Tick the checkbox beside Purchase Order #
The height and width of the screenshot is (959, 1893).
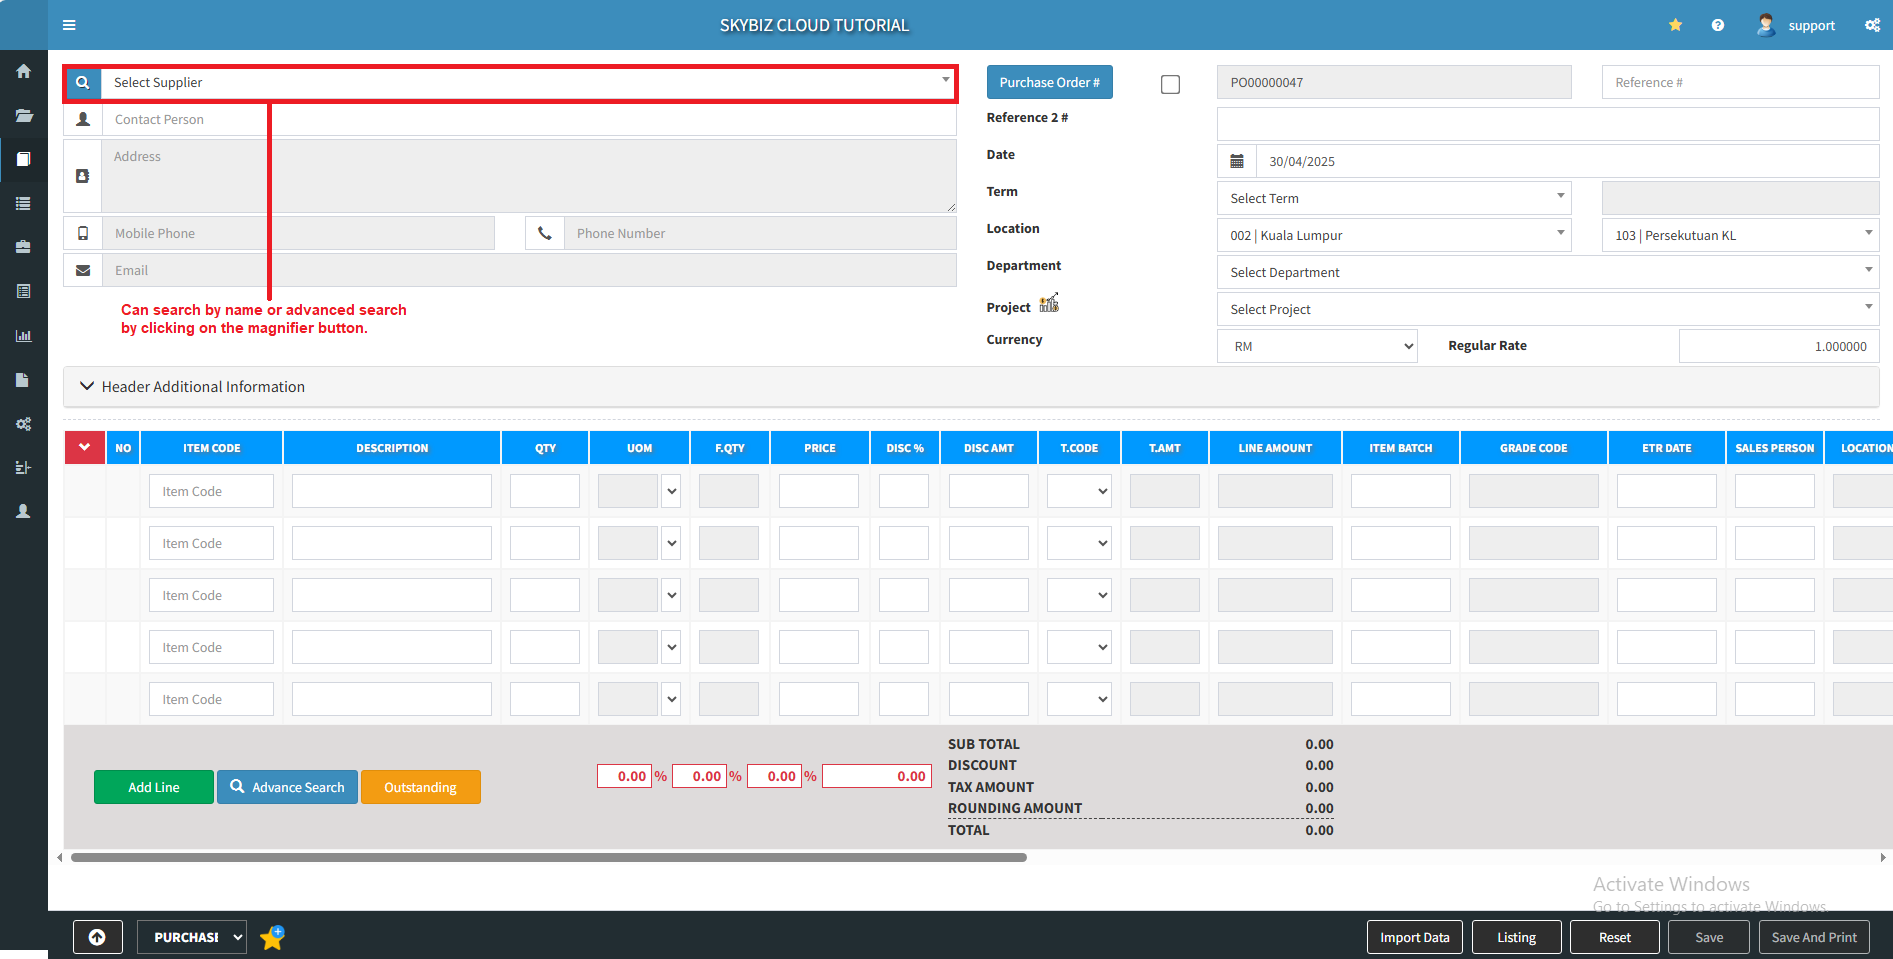1170,84
